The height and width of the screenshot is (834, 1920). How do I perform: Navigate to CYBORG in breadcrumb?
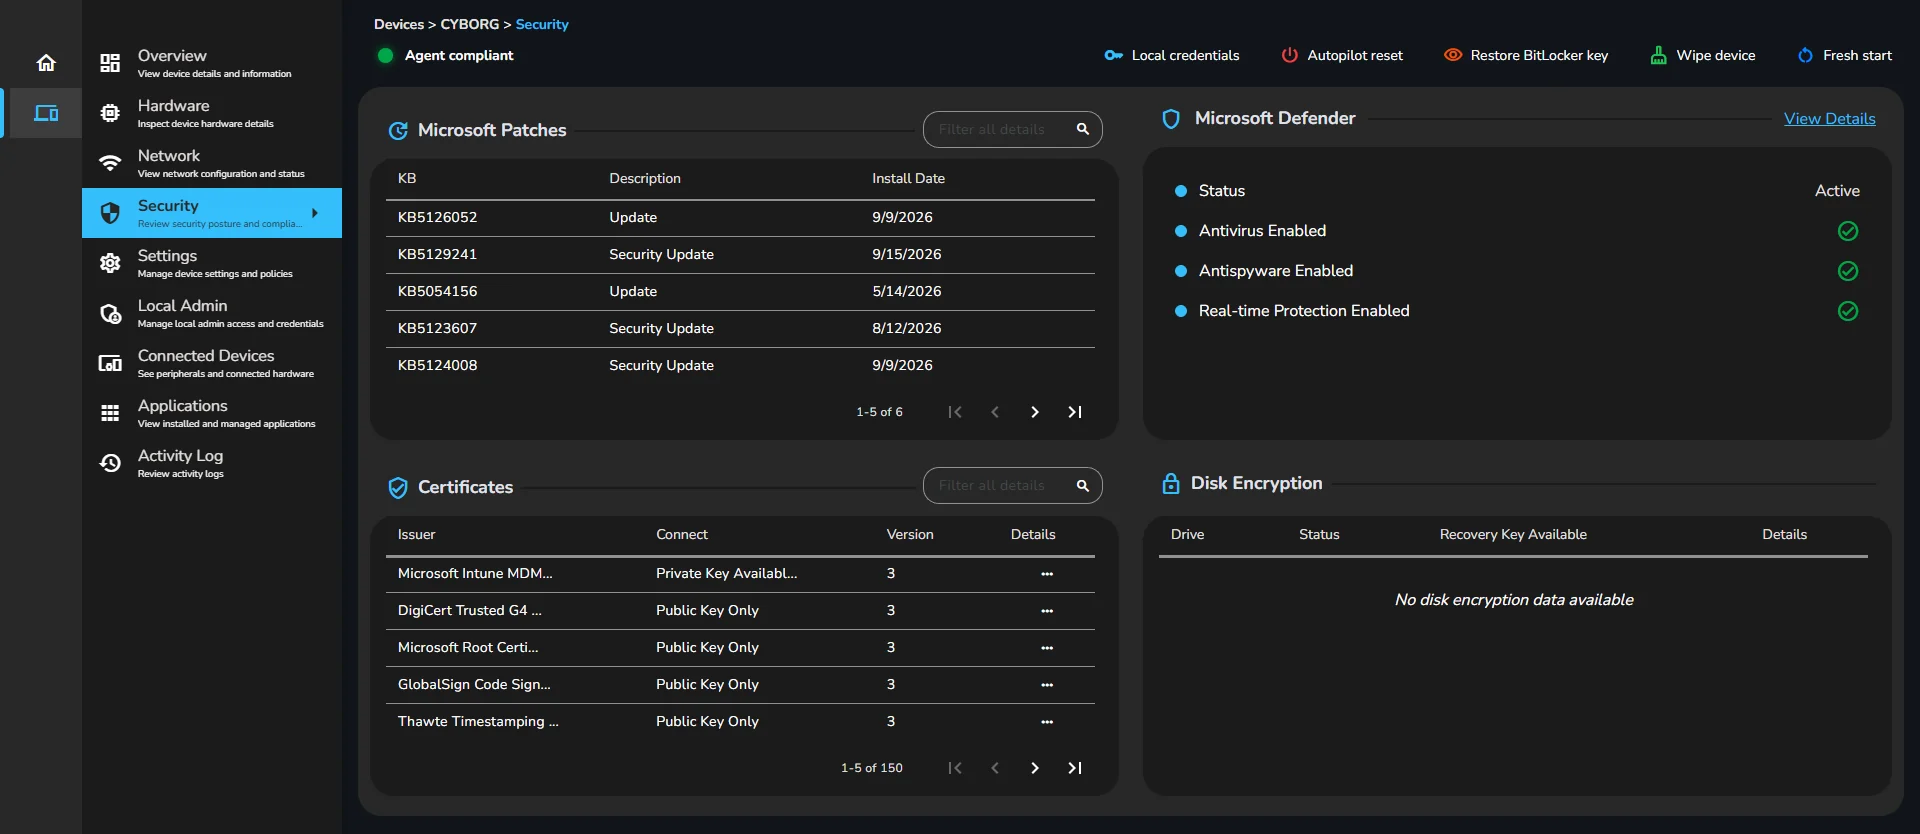click(x=469, y=24)
